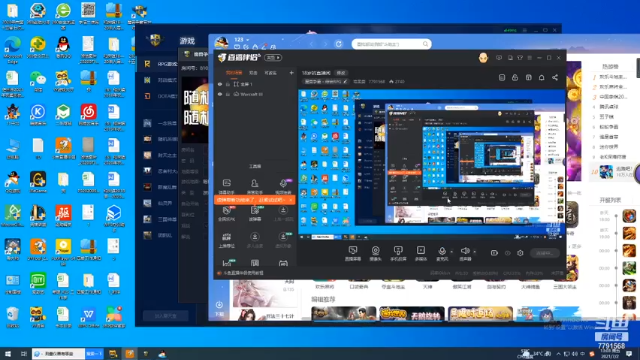Screen dimensions: 640x360
Task: Toggle eye visibility of first scene source
Action: click(220, 84)
